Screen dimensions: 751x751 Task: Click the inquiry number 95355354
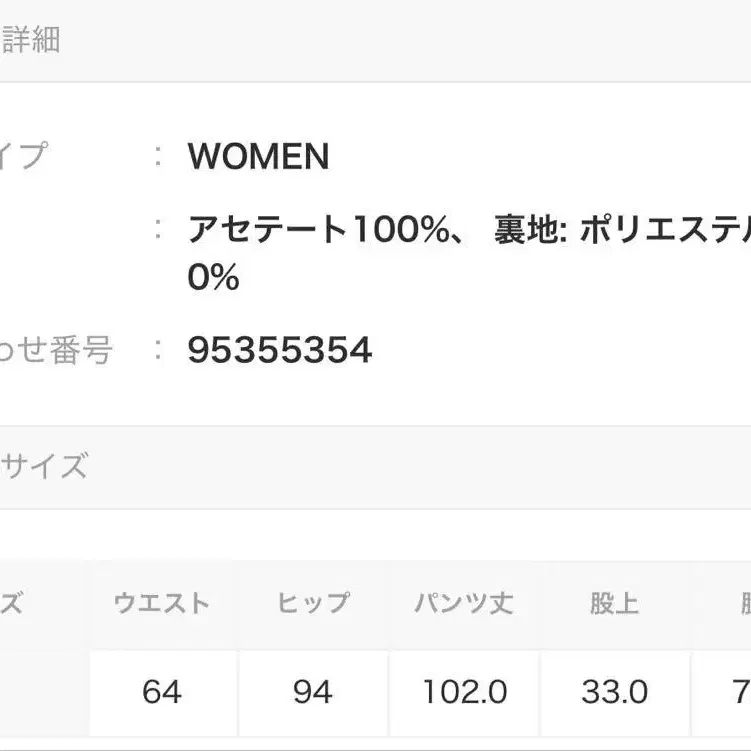280,351
